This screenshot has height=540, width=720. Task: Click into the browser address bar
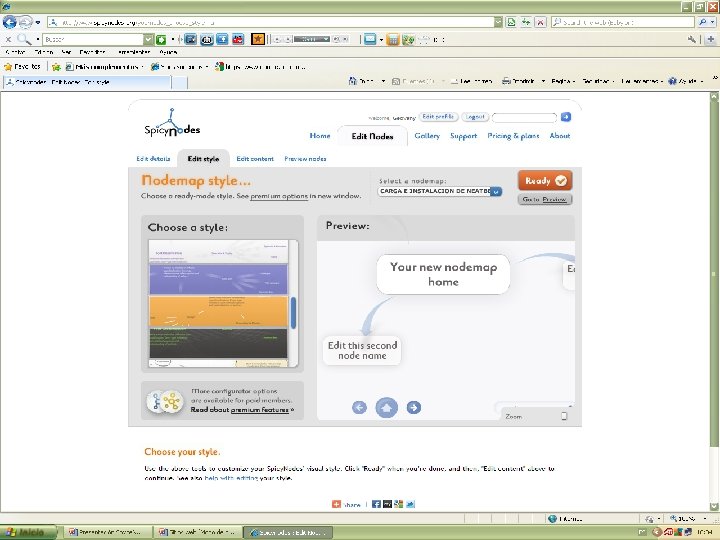[x=271, y=22]
